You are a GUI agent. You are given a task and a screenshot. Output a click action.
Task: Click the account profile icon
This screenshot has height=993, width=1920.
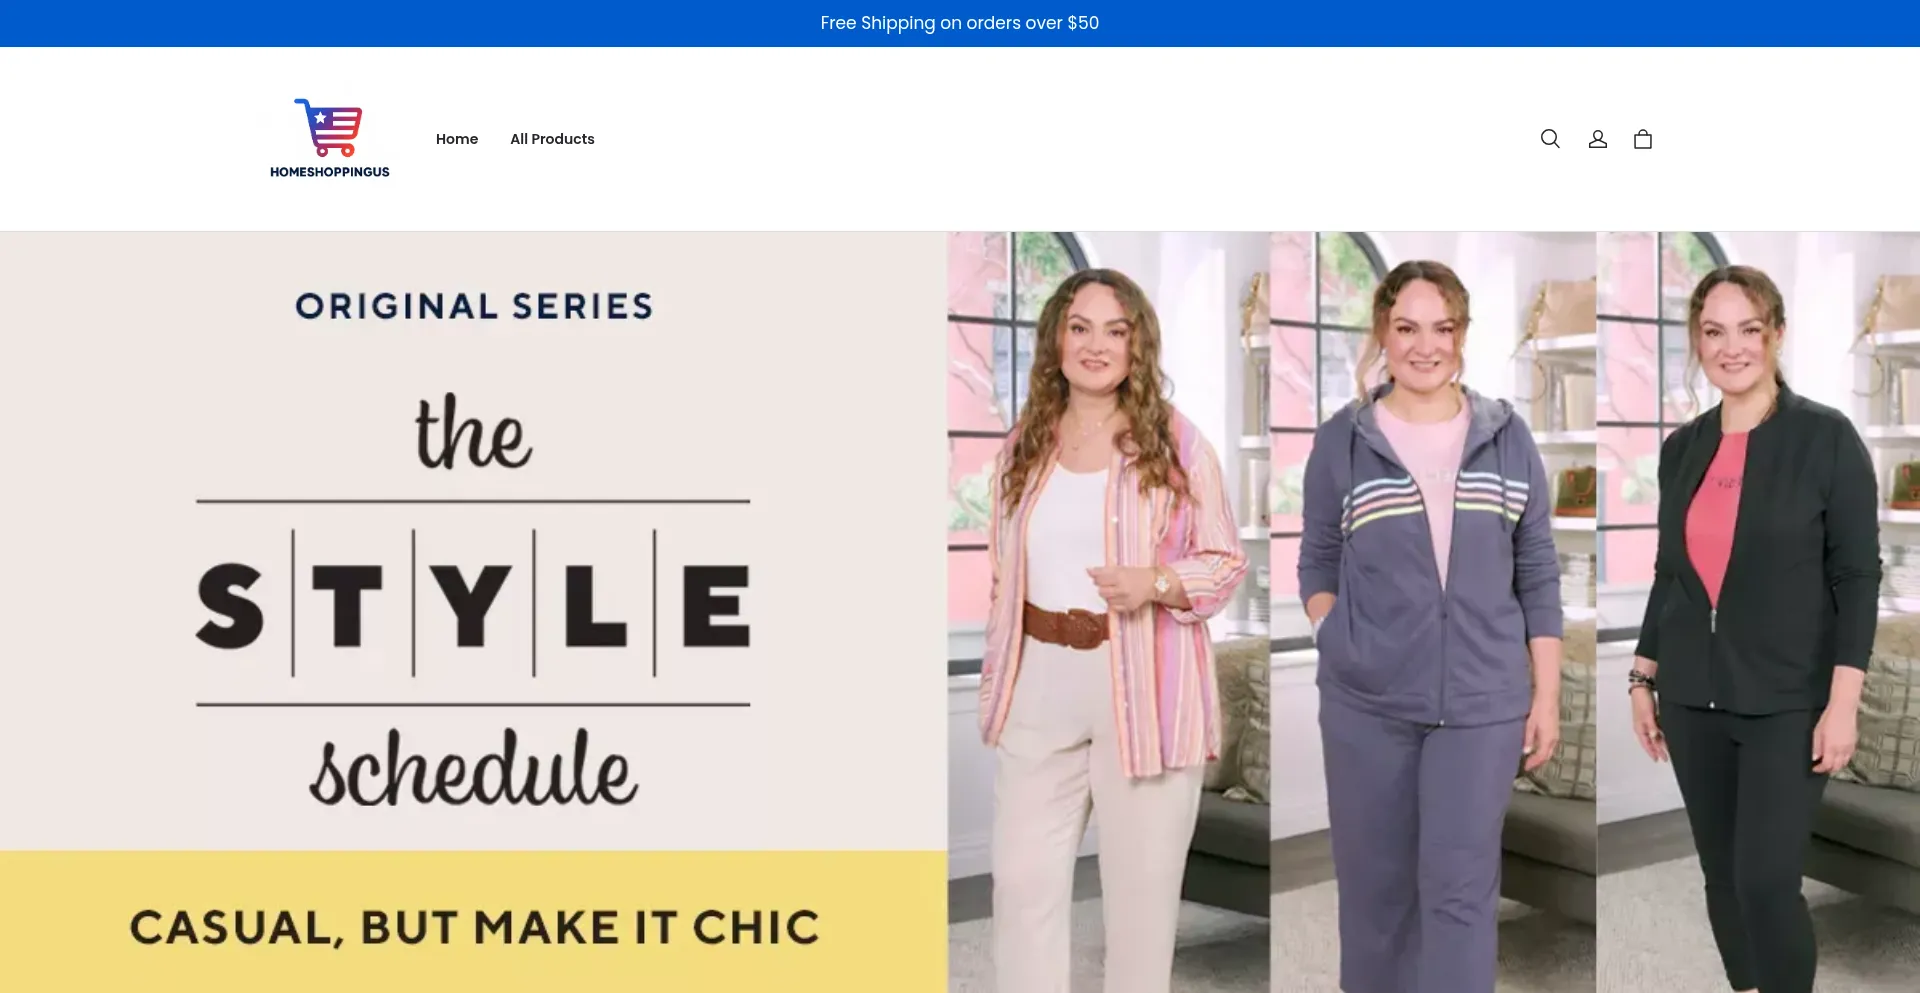(1598, 139)
